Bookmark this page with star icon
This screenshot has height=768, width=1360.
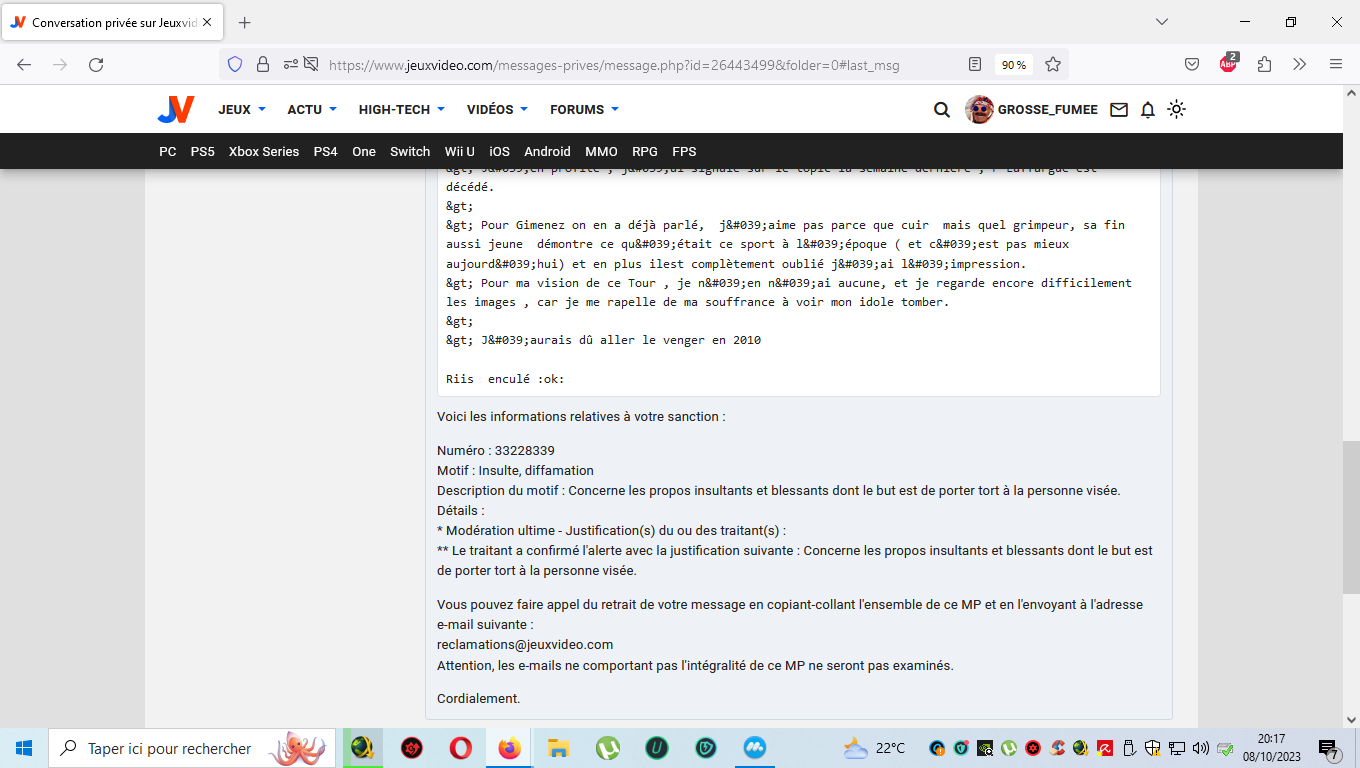1053,65
